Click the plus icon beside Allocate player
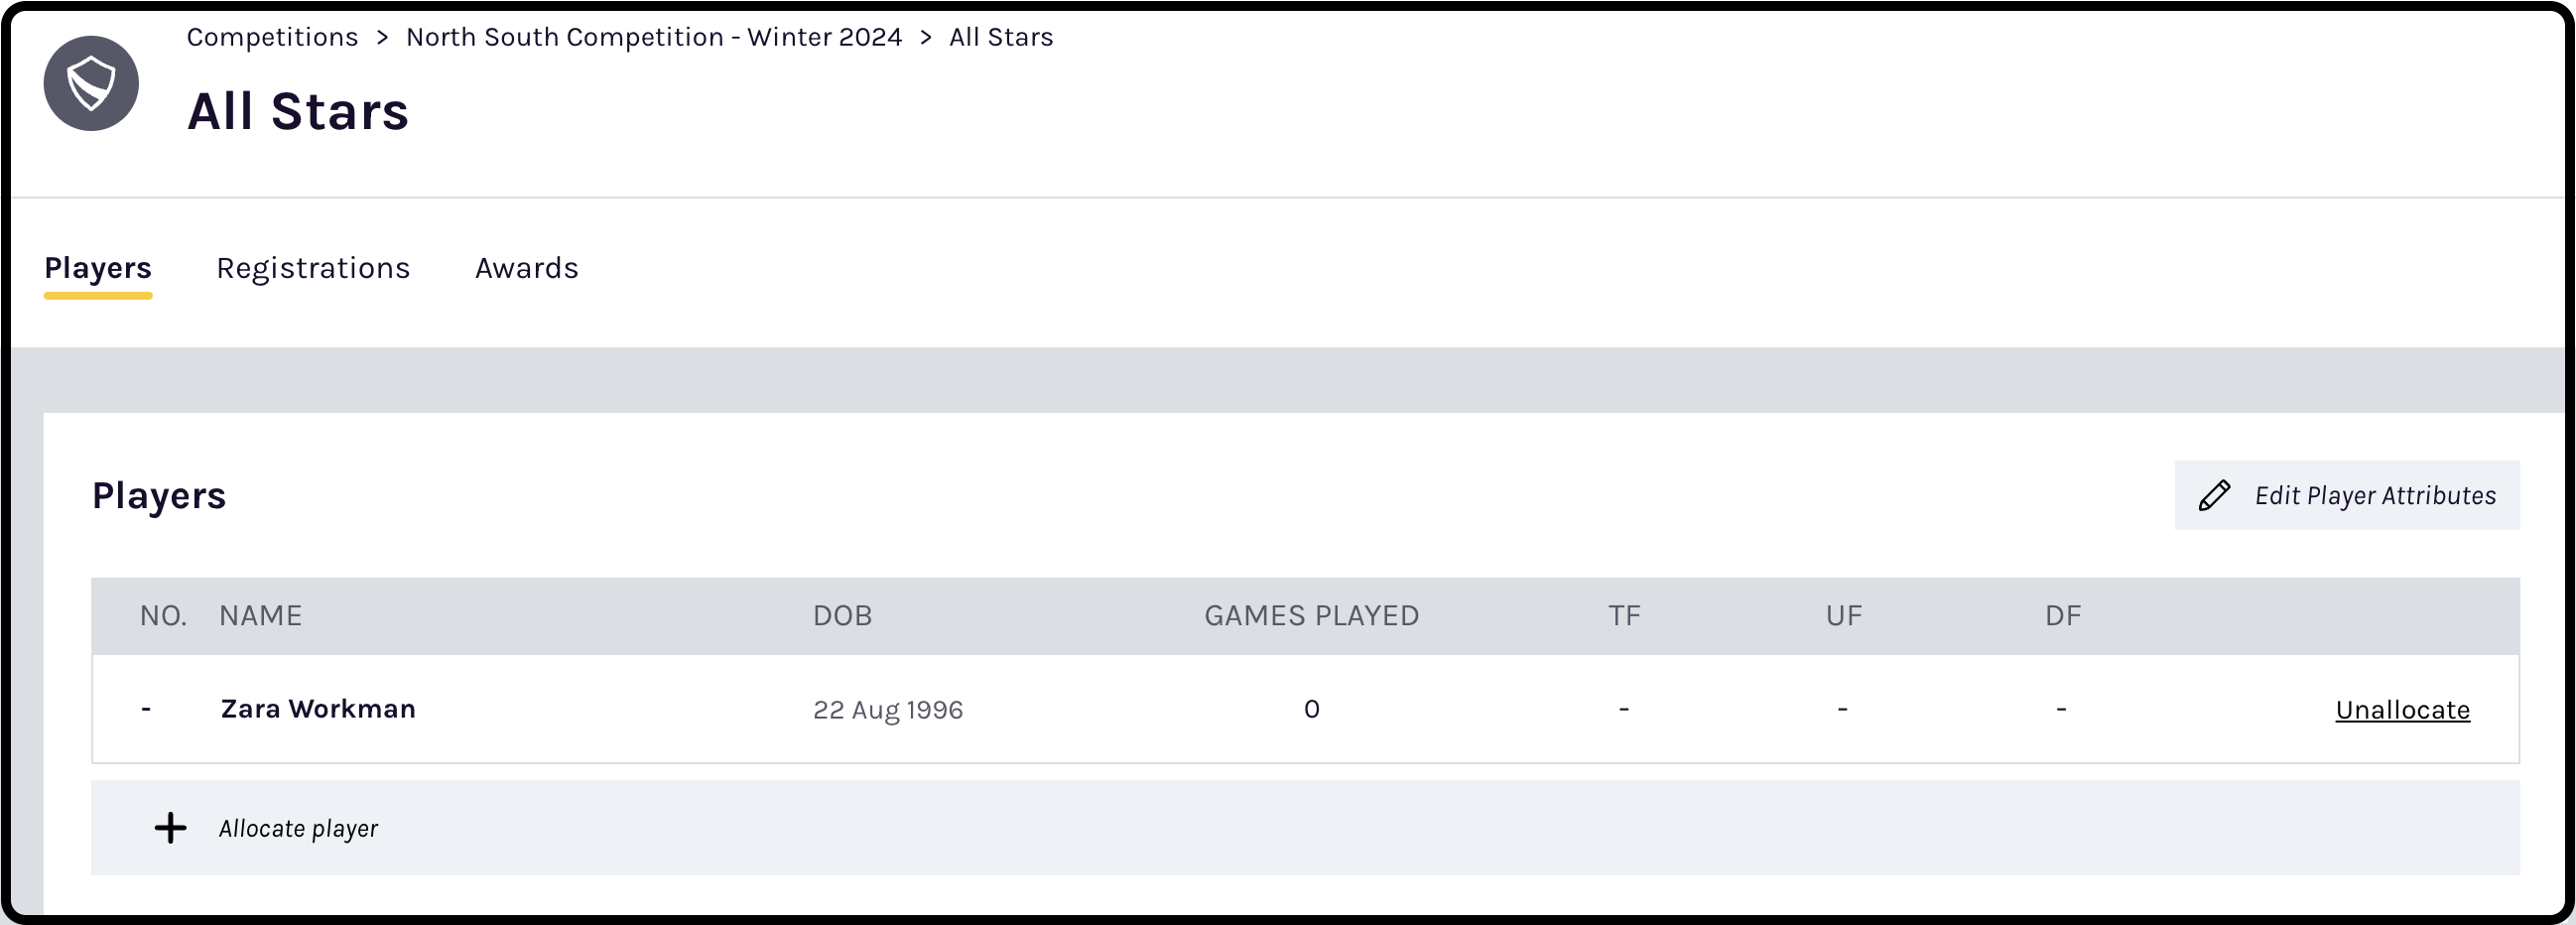The image size is (2576, 925). click(x=171, y=828)
